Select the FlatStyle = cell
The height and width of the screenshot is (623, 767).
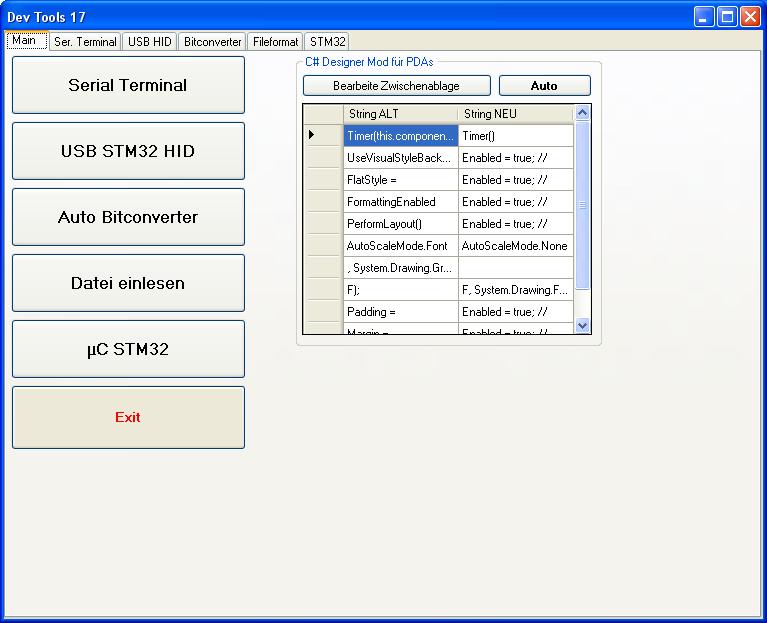pyautogui.click(x=400, y=180)
